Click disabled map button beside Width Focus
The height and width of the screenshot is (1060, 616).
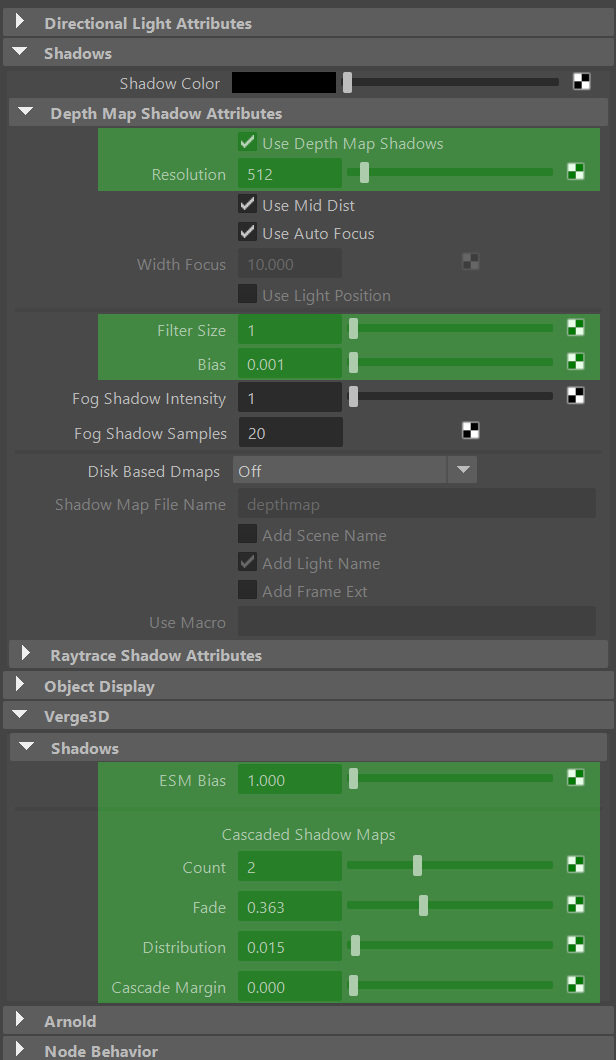471,262
